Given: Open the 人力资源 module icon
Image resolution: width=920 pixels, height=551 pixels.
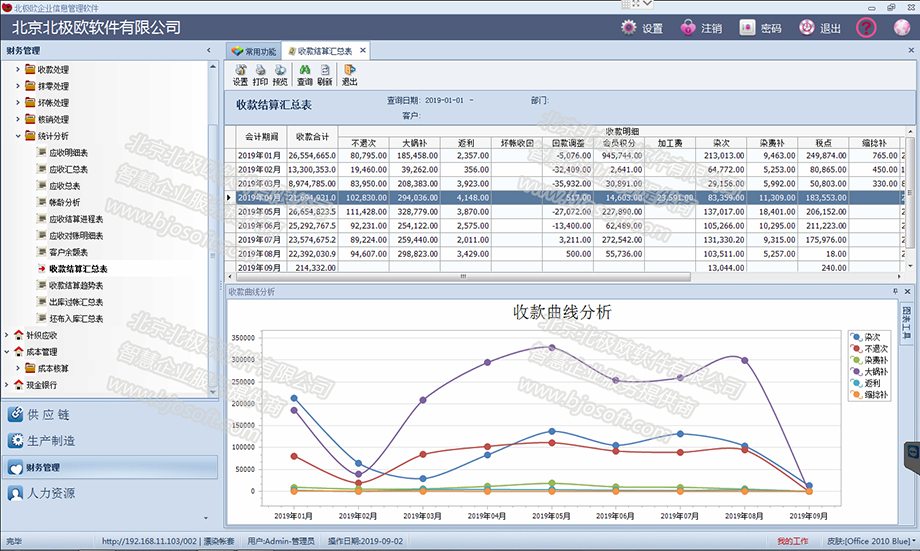Looking at the screenshot, I should [x=15, y=493].
